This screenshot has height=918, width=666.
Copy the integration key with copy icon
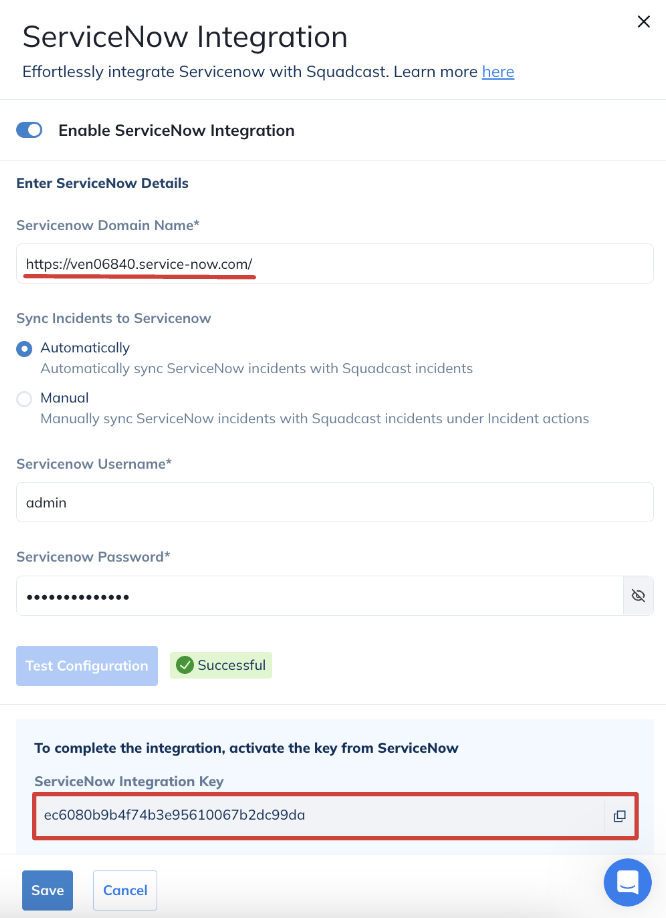[x=620, y=816]
